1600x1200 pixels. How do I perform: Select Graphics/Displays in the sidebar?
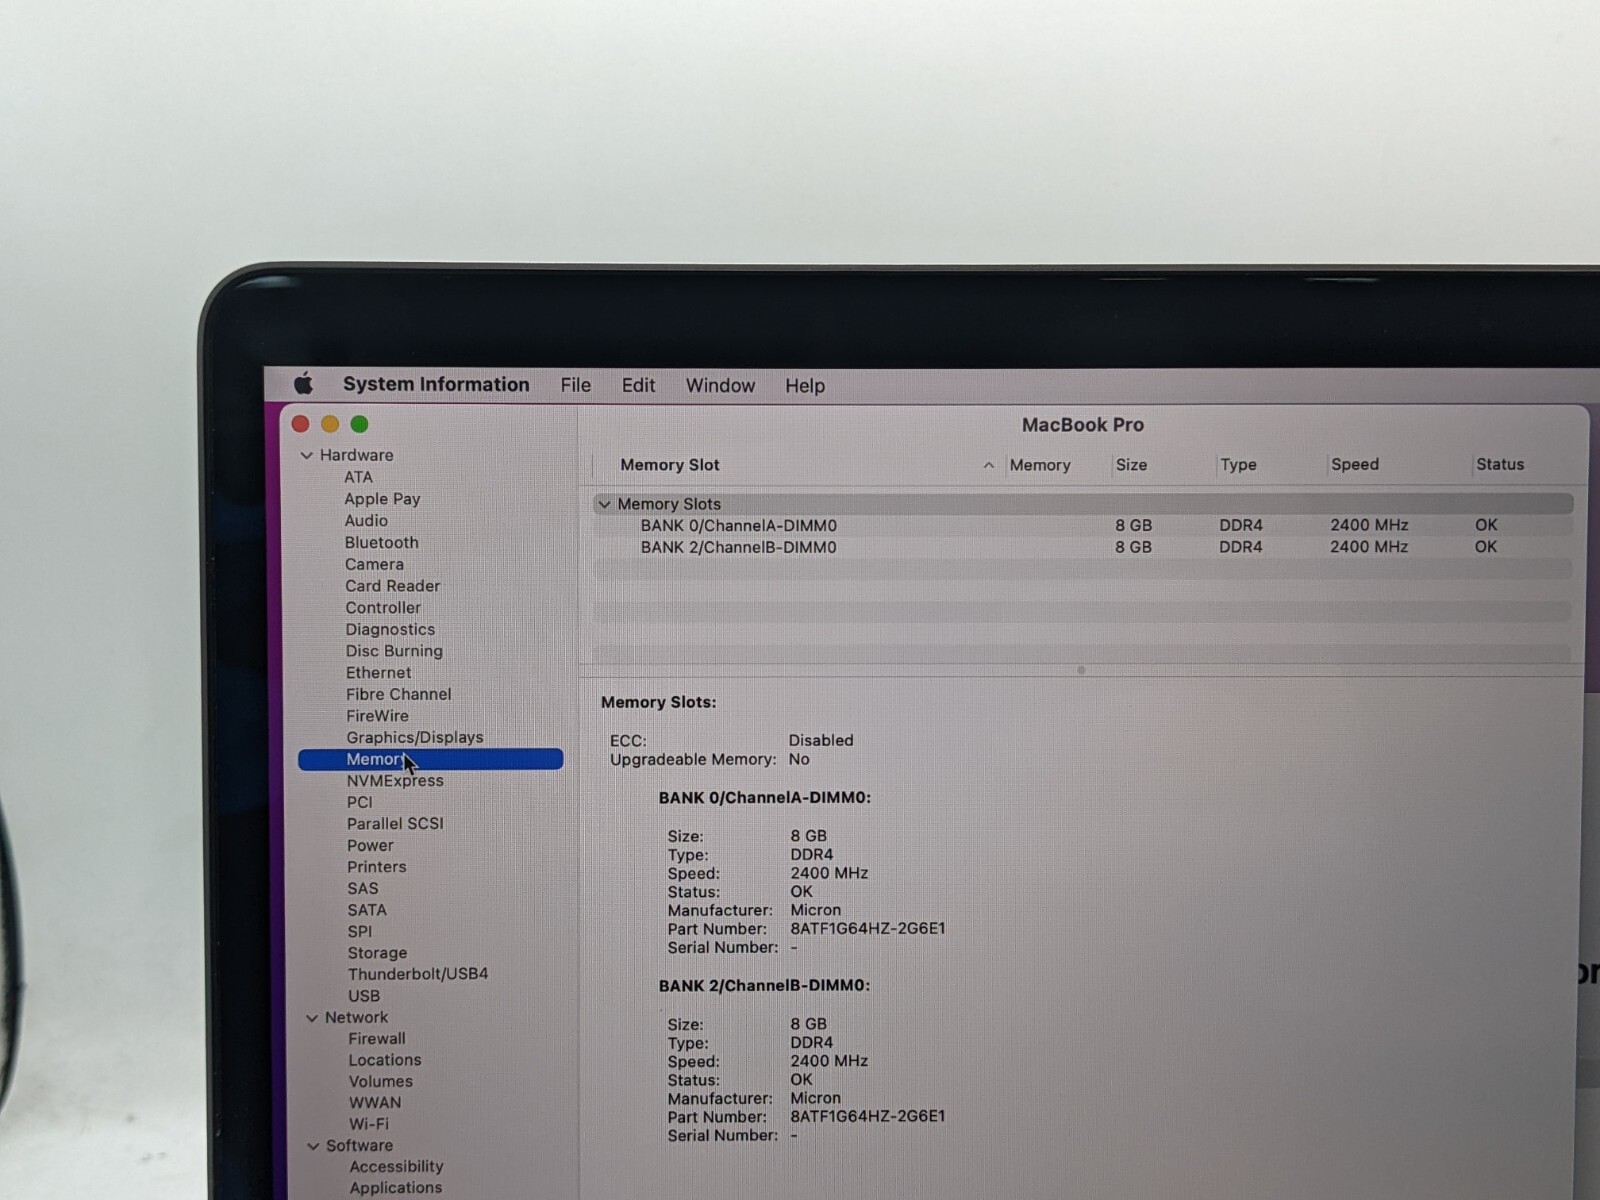415,738
